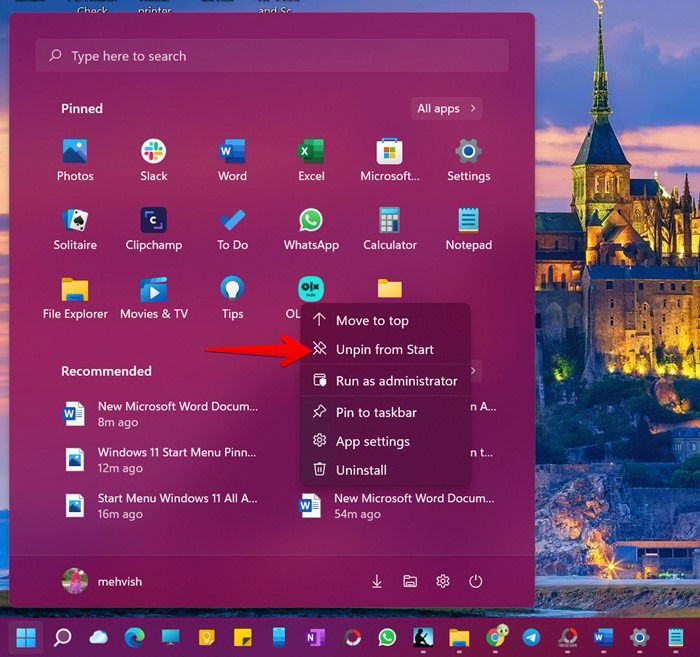Image resolution: width=700 pixels, height=657 pixels.
Task: Open Excel from pinned apps
Action: [311, 160]
